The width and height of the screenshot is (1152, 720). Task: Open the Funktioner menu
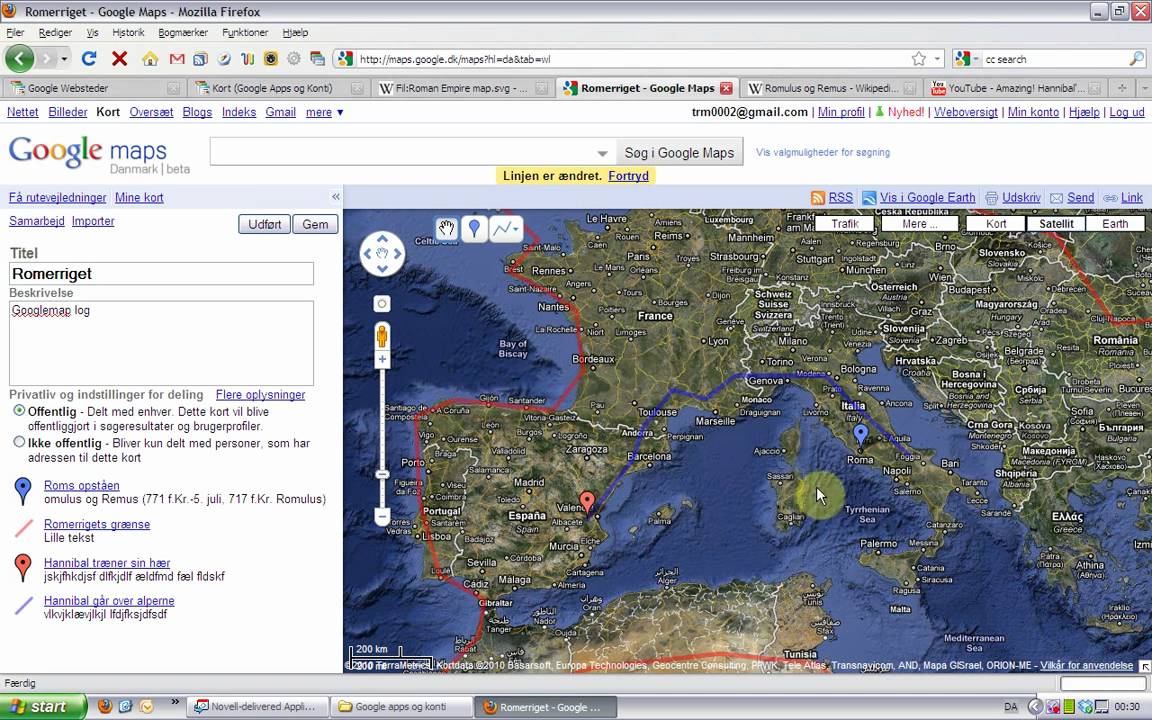[x=245, y=32]
